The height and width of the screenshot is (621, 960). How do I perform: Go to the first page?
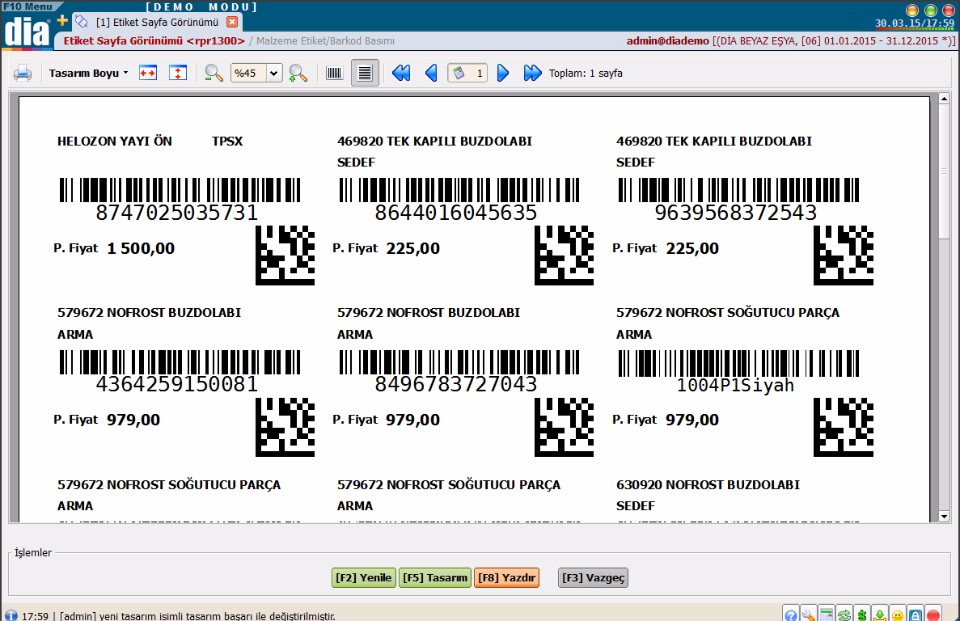401,73
